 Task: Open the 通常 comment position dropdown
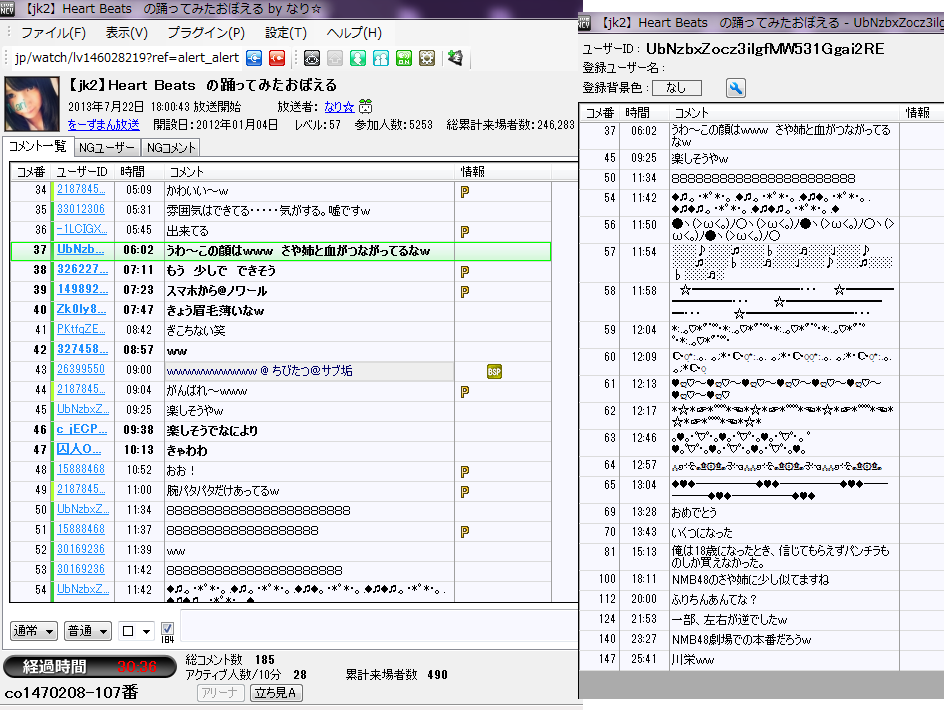point(33,631)
